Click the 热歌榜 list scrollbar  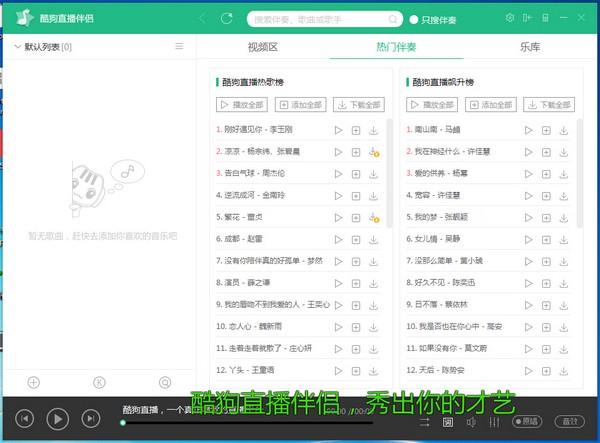(389, 173)
